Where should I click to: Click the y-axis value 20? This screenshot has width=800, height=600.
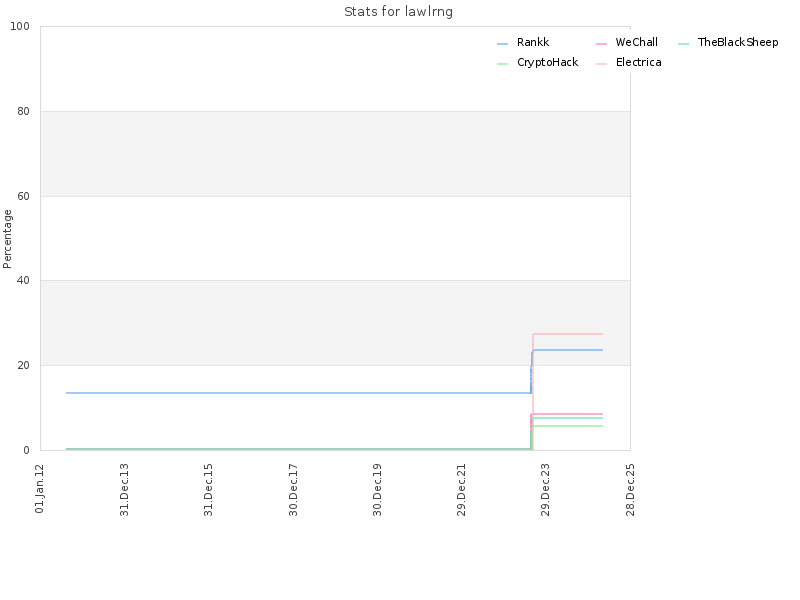(23, 365)
